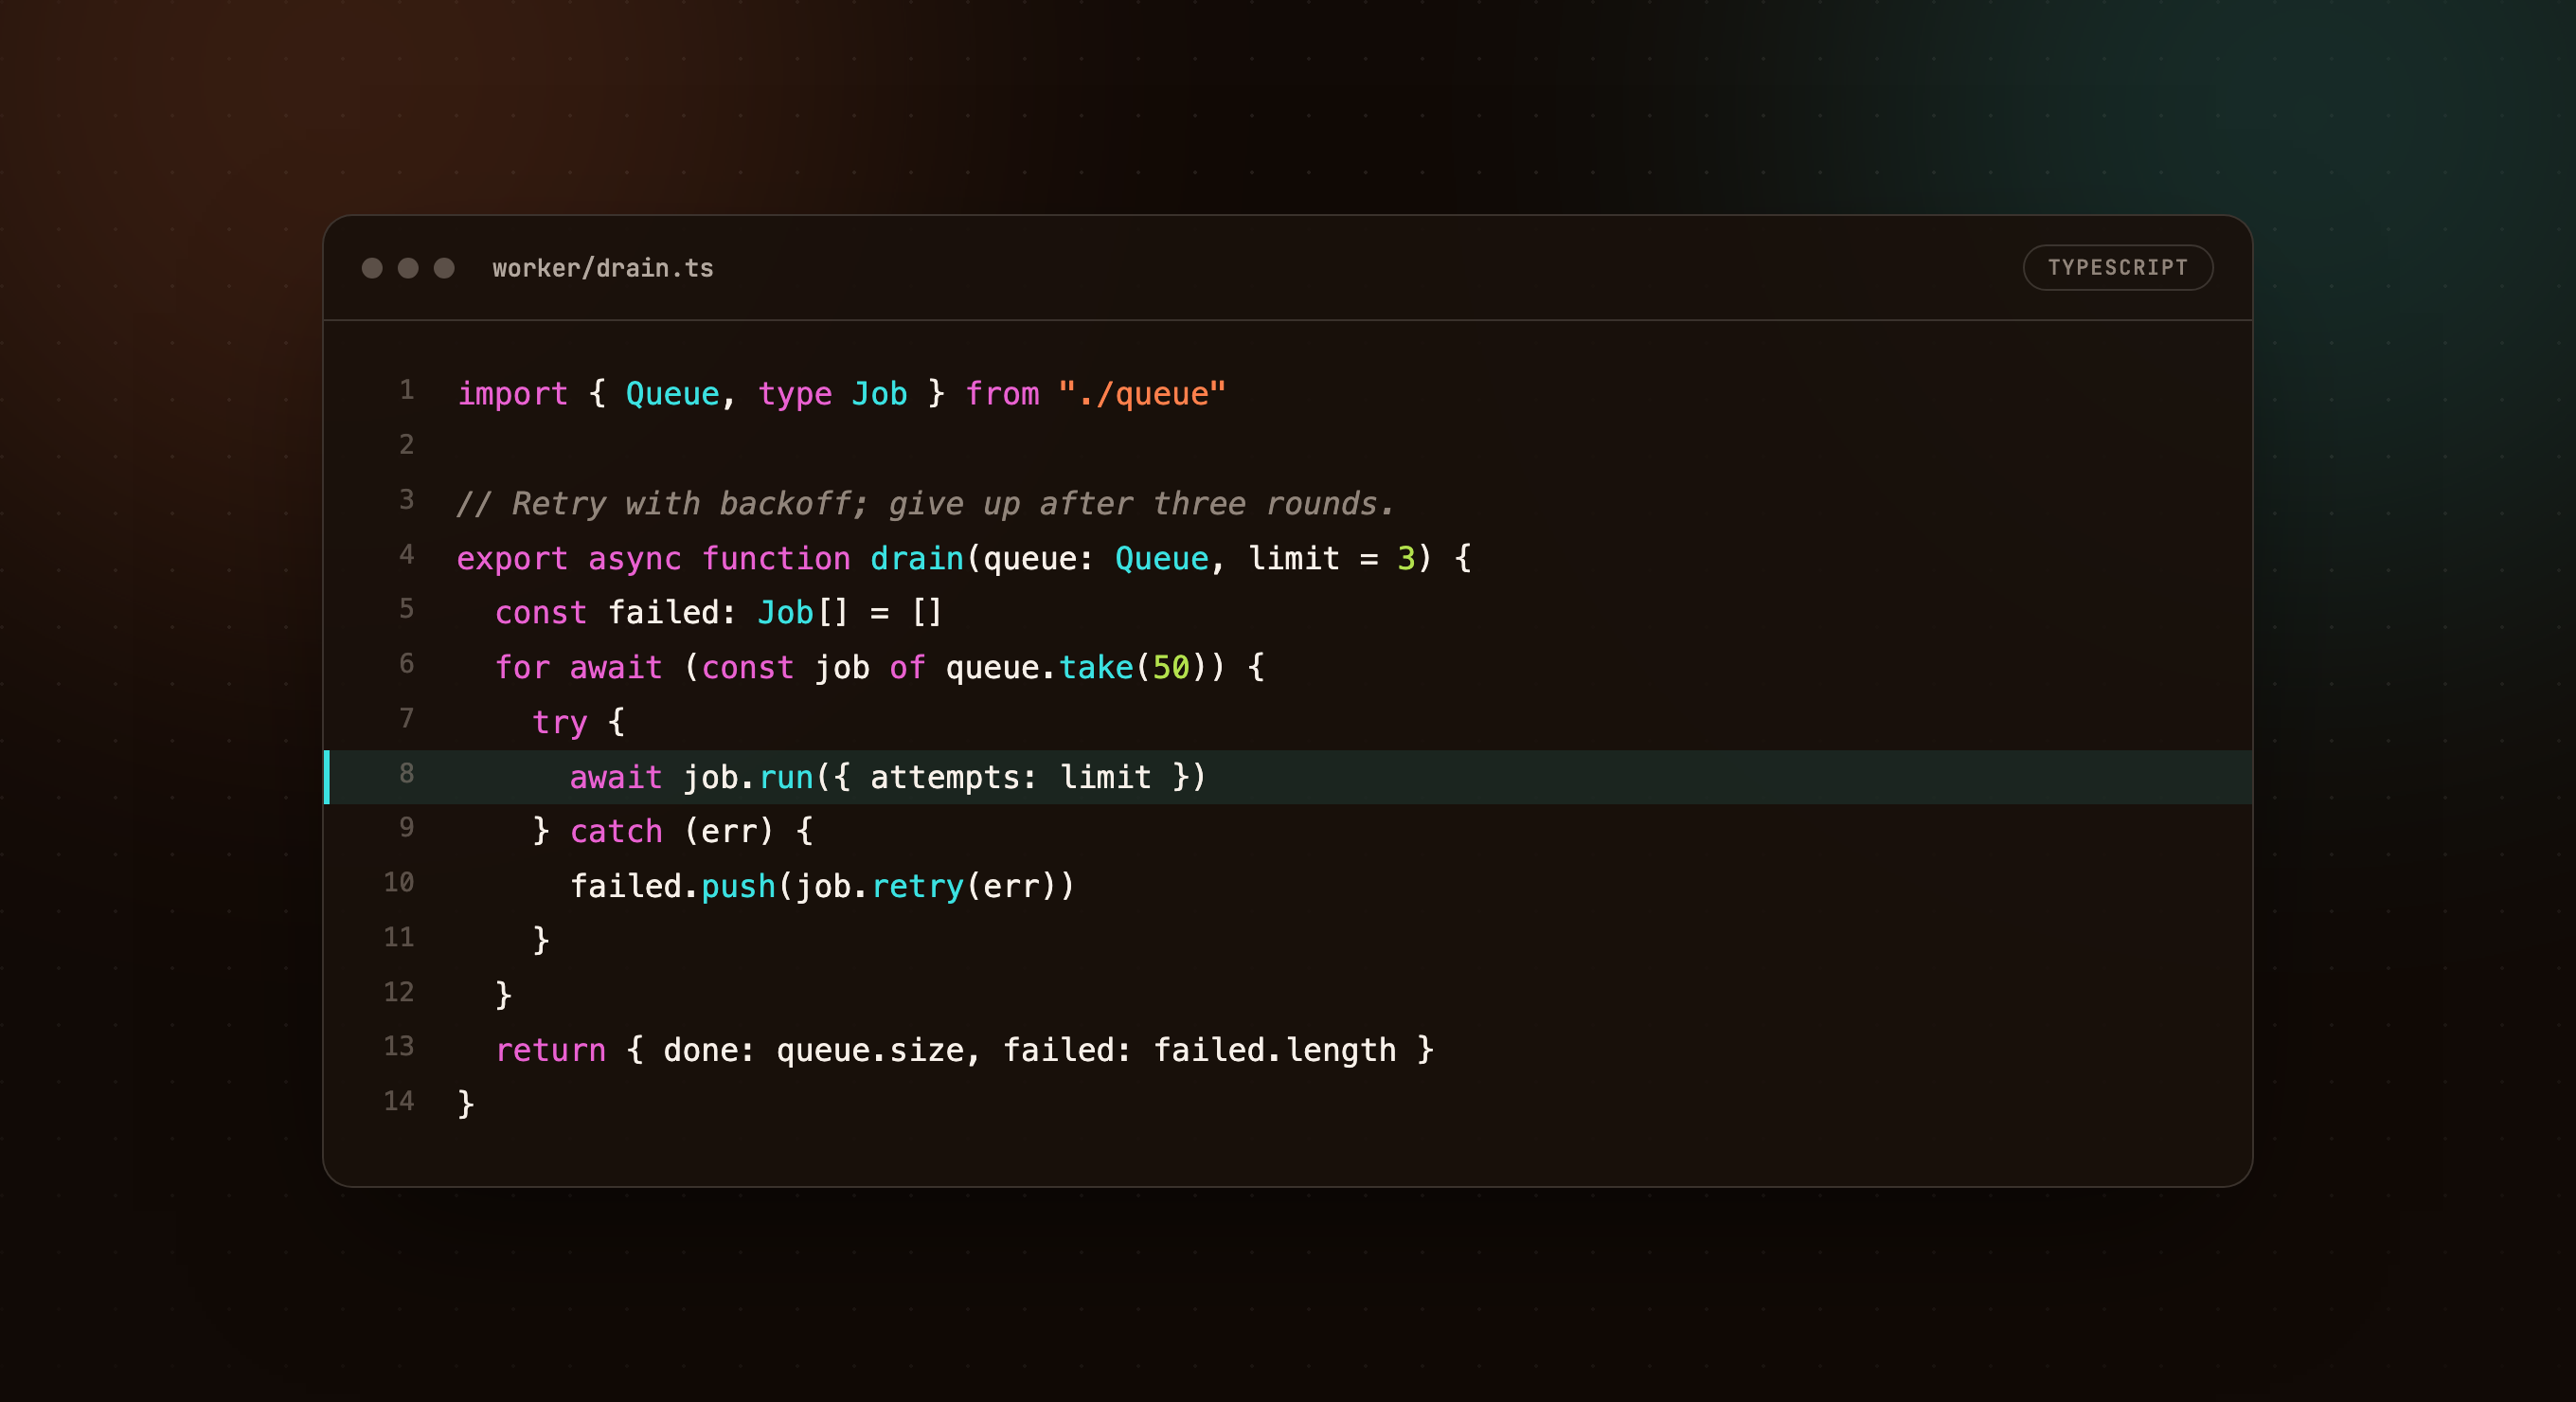Click the comment "Retry with backoff" line
Image resolution: width=2576 pixels, height=1402 pixels.
pos(925,503)
